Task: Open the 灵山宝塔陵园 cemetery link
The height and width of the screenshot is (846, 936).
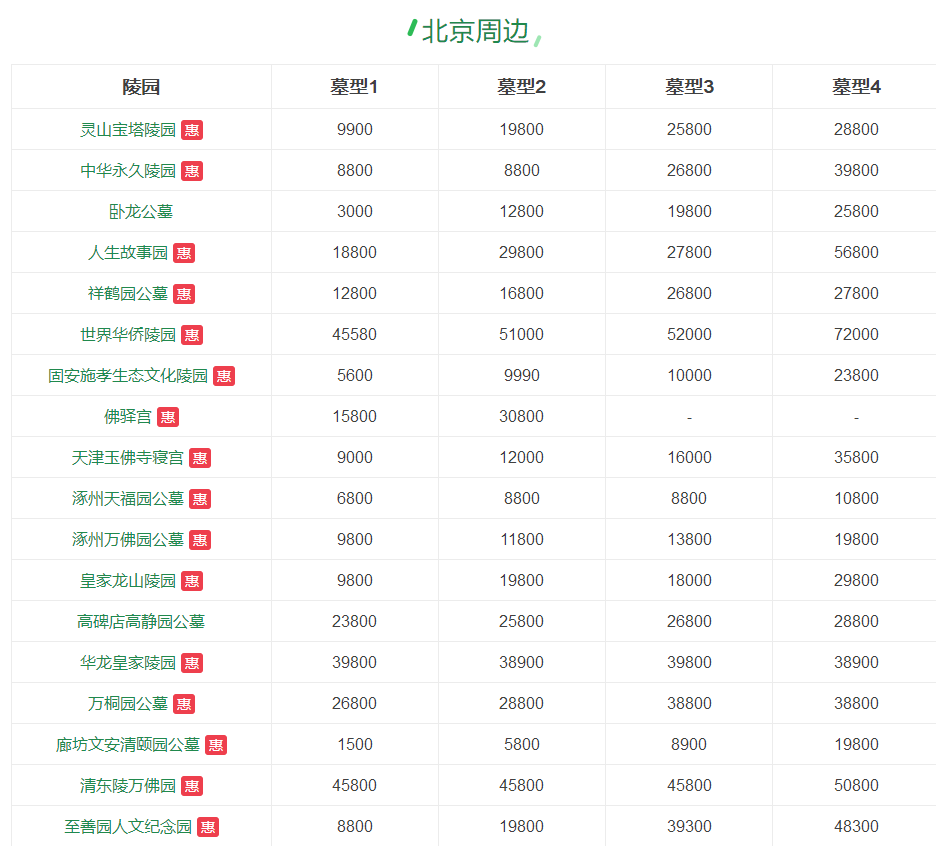Action: 128,130
